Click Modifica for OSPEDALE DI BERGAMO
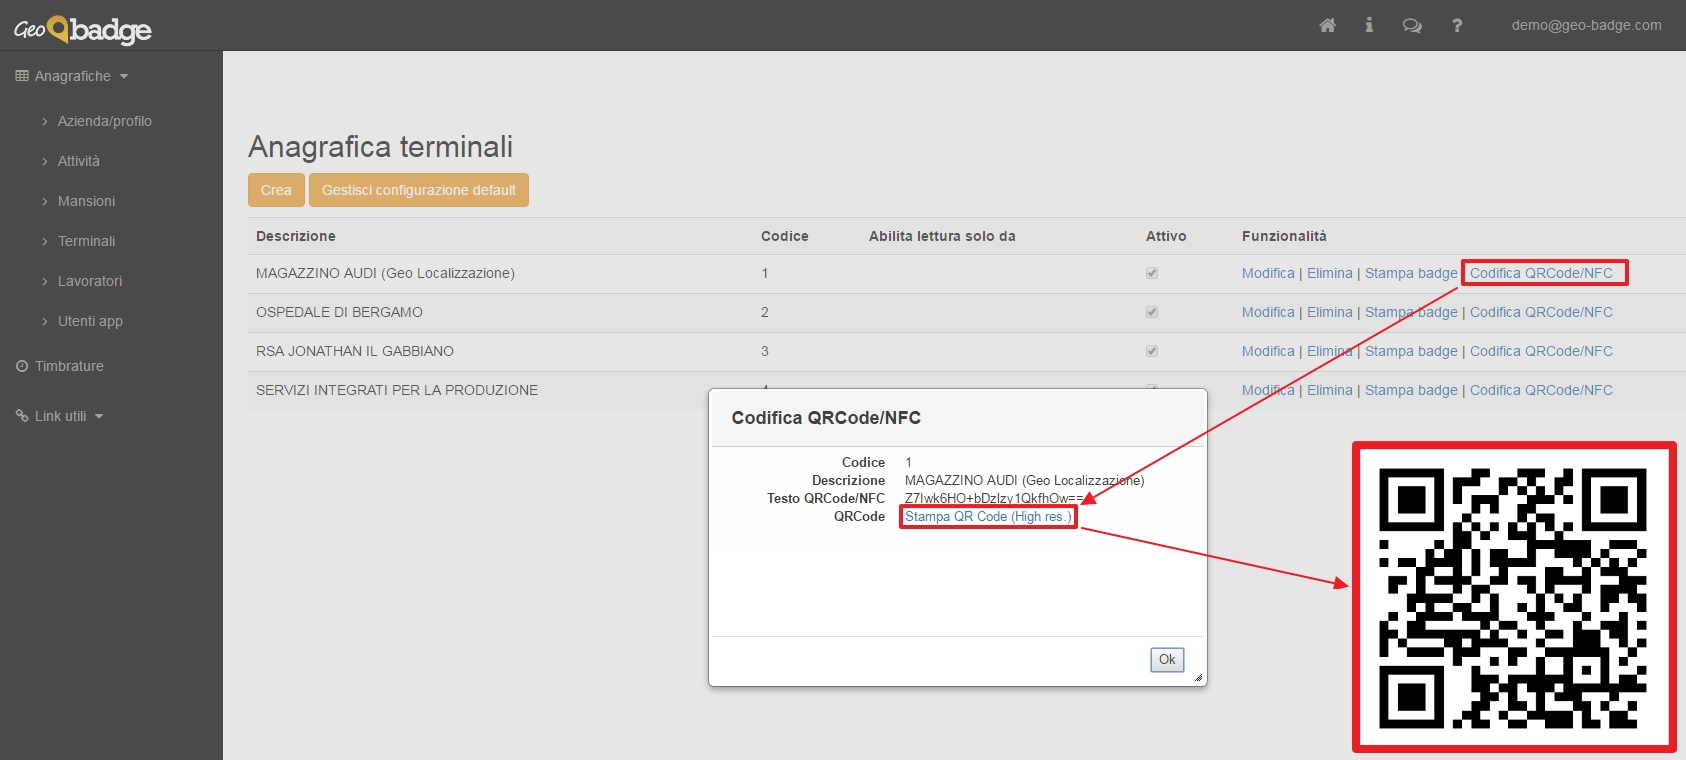The width and height of the screenshot is (1686, 760). coord(1268,312)
